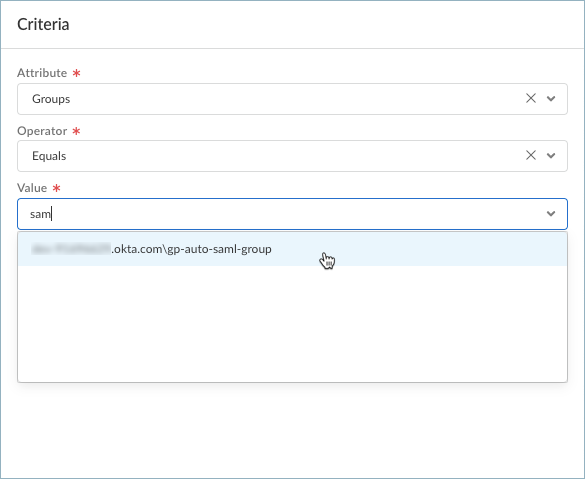The image size is (585, 479).
Task: Click the Criteria panel heading
Action: point(43,24)
